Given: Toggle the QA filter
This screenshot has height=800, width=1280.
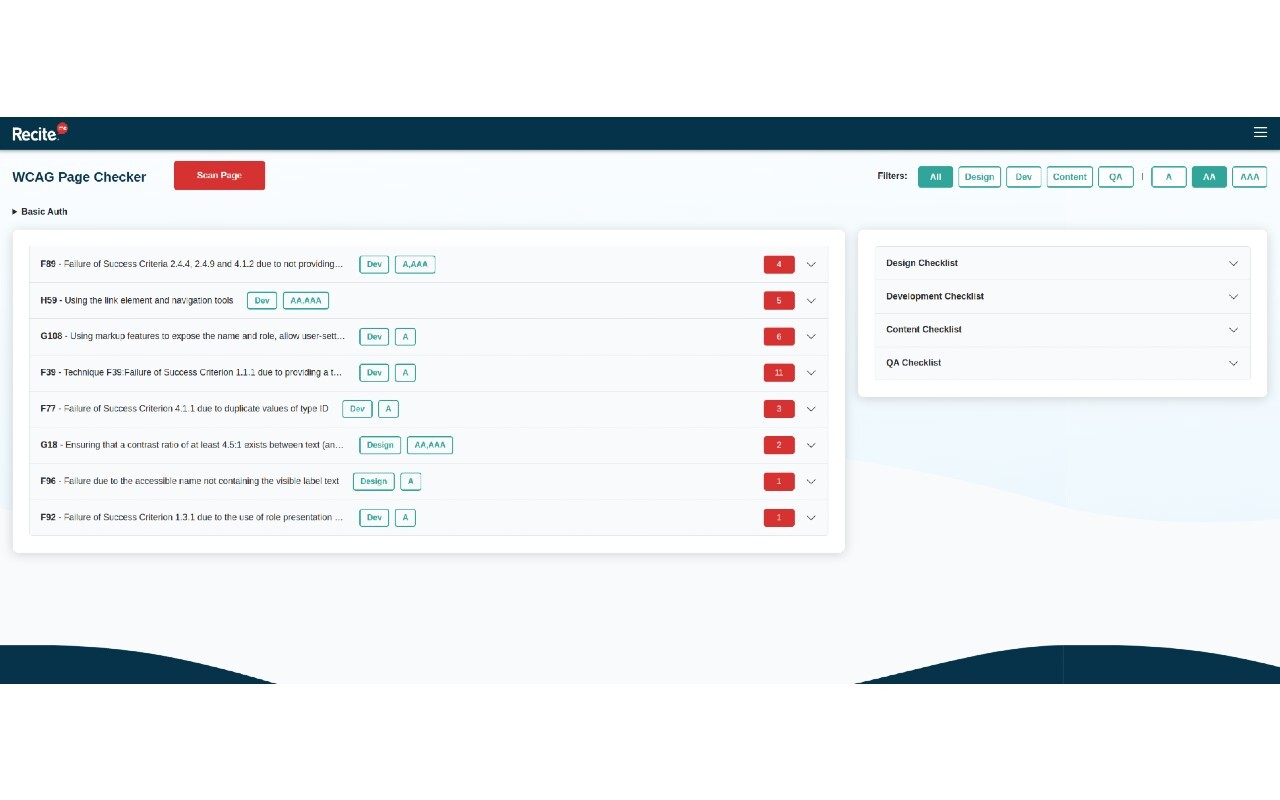Looking at the screenshot, I should click(1116, 177).
